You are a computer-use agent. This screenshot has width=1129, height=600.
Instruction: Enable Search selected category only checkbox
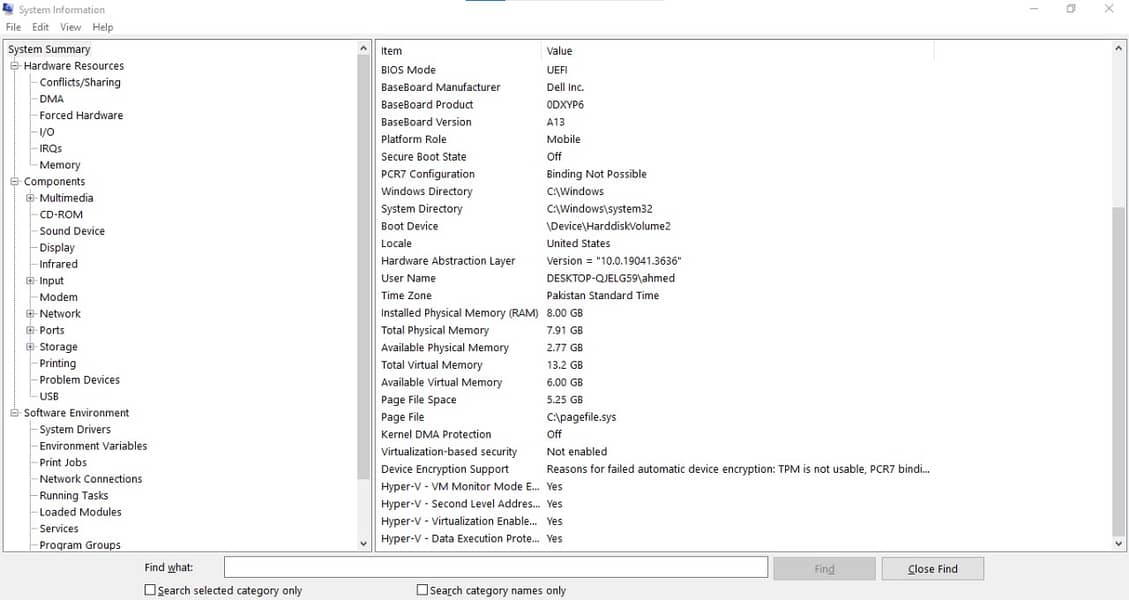pyautogui.click(x=151, y=590)
